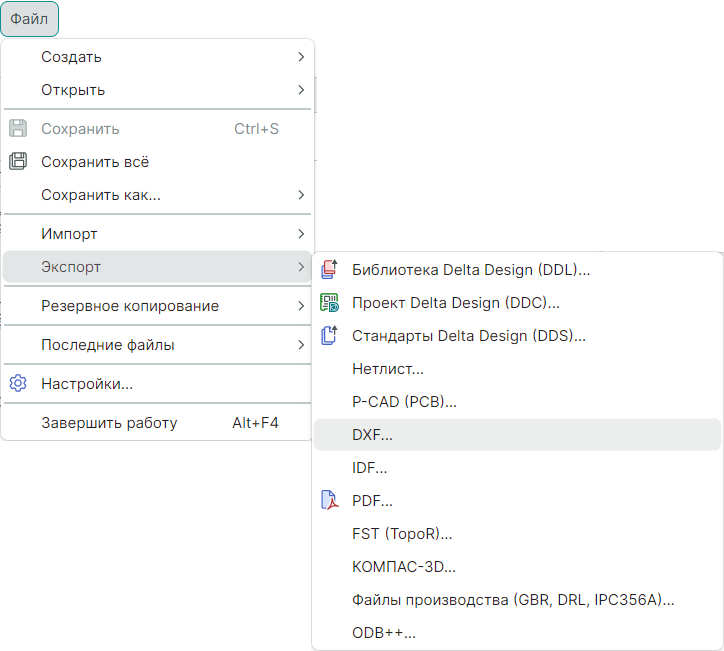The width and height of the screenshot is (724, 651).
Task: Click the PDF export icon
Action: coord(329,500)
